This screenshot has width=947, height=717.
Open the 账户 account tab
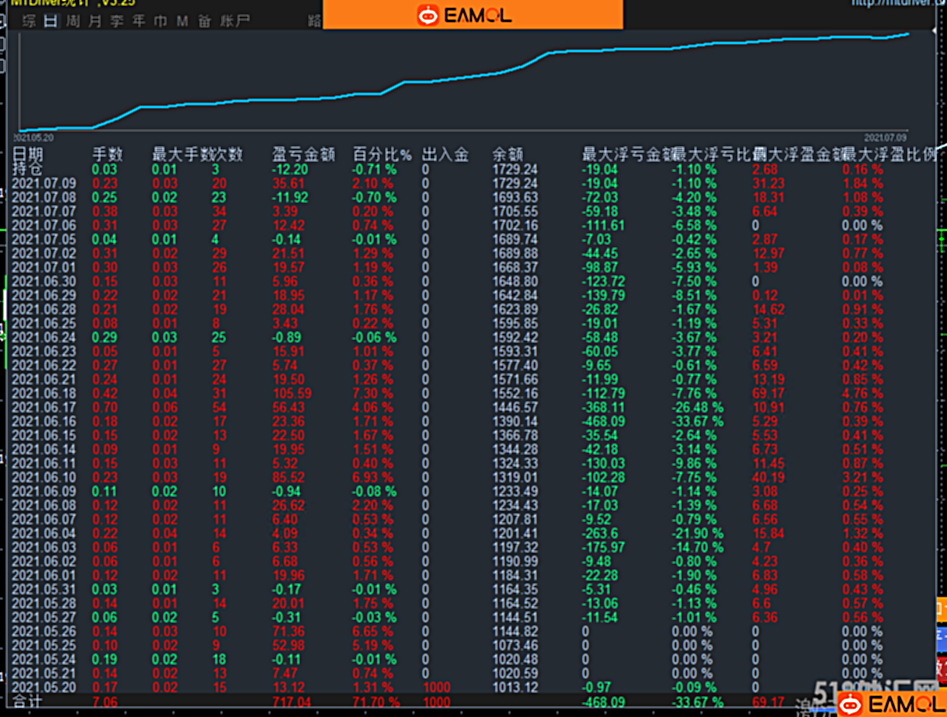(x=235, y=22)
